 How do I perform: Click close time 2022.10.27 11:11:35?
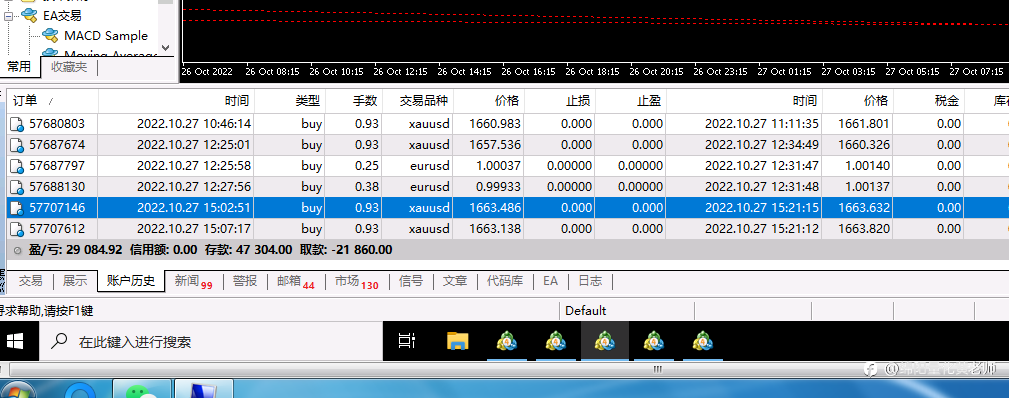762,124
